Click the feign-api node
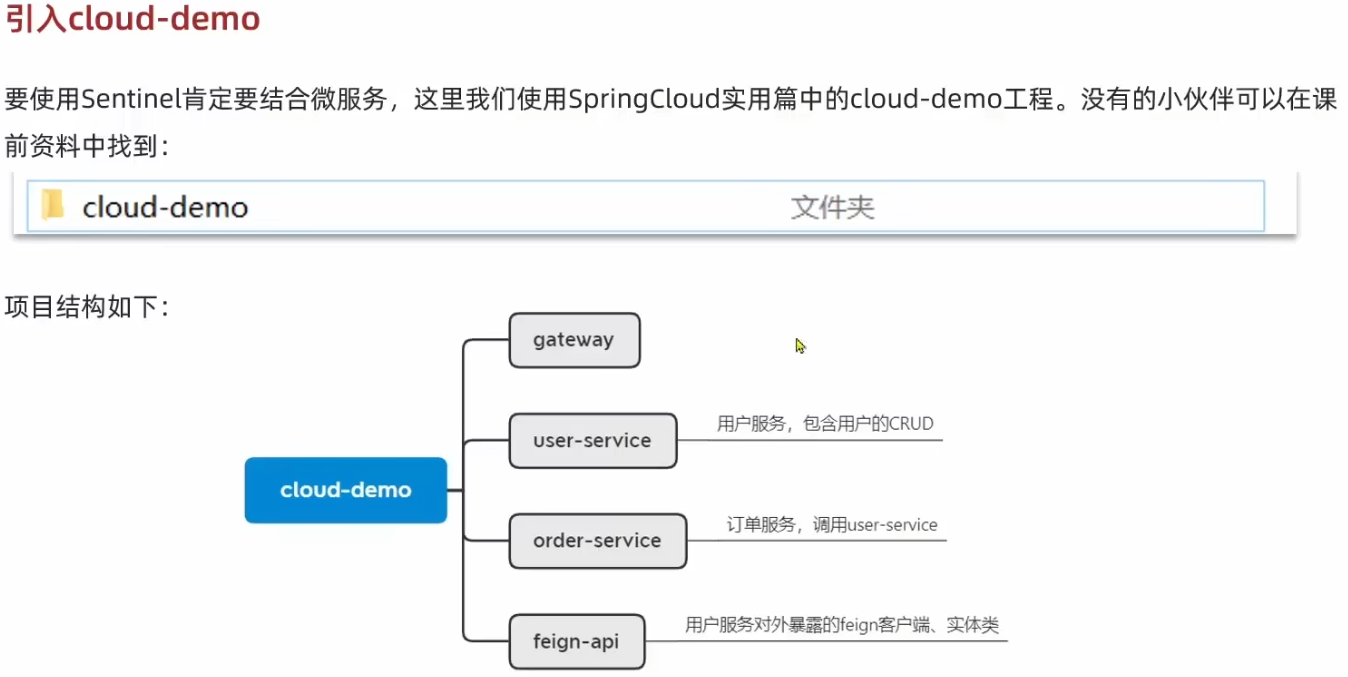1348x677 pixels. tap(577, 641)
